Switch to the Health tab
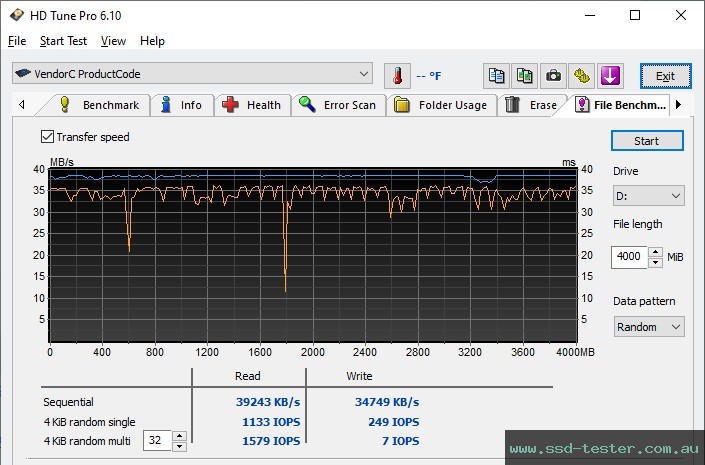 252,105
